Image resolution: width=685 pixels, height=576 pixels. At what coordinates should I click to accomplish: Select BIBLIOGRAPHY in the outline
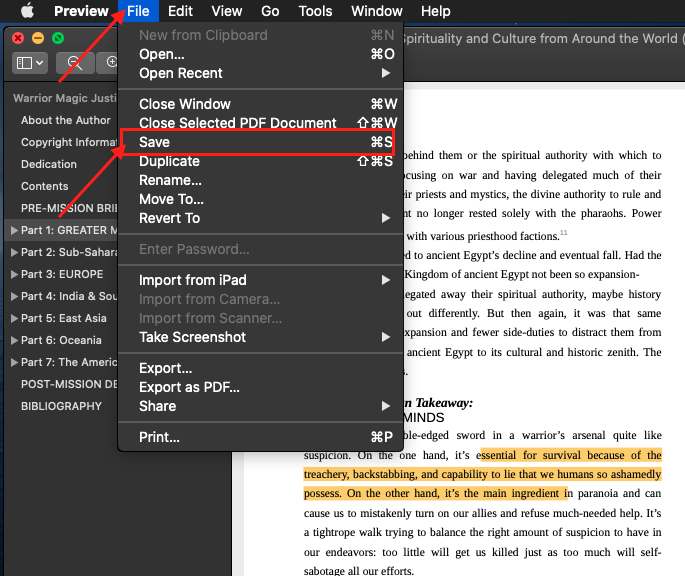[x=61, y=406]
